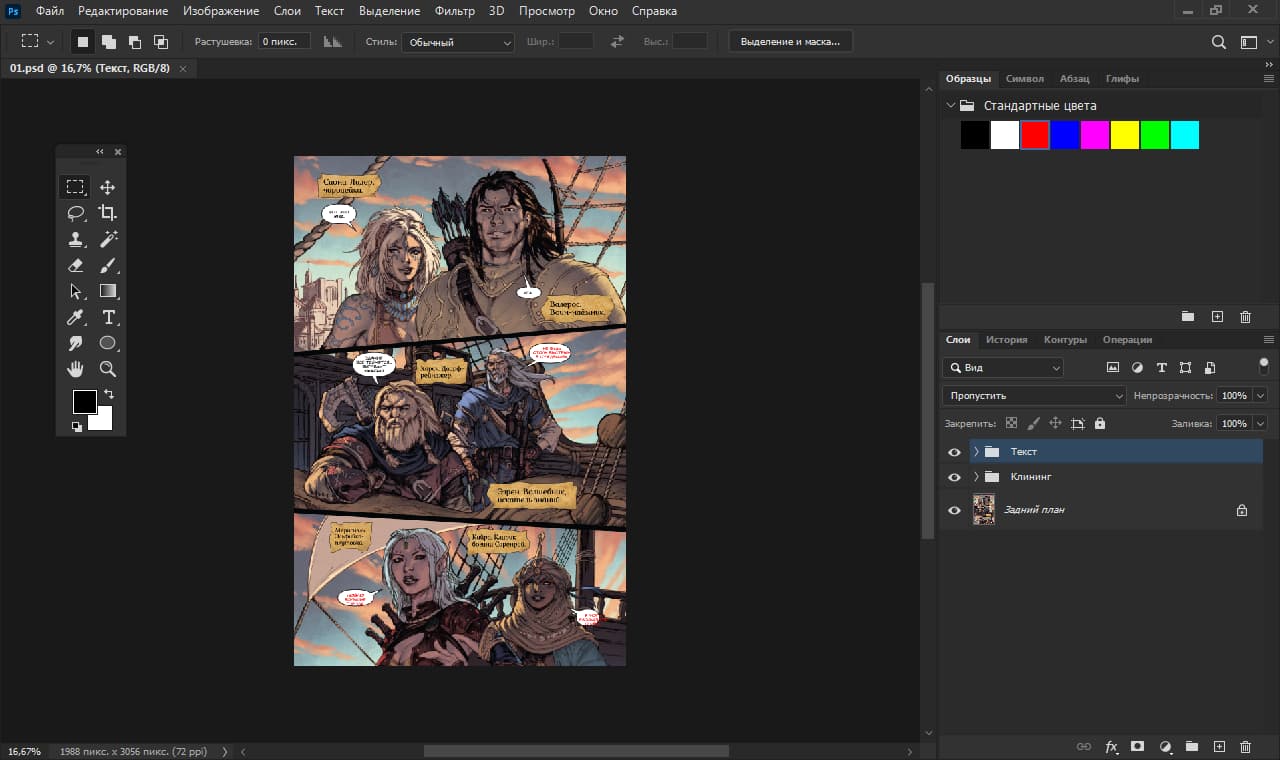Viewport: 1280px width, 760px height.
Task: Select the Move tool
Action: [107, 187]
